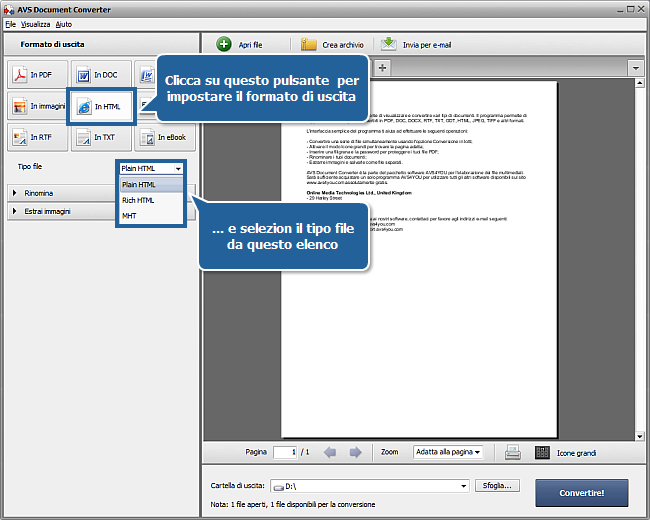Click the preview scrollbar up arrow
The image size is (650, 520).
pyautogui.click(x=639, y=83)
